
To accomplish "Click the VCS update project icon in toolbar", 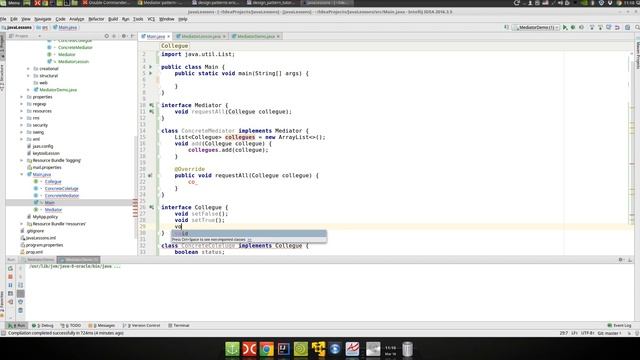I will (592, 27).
